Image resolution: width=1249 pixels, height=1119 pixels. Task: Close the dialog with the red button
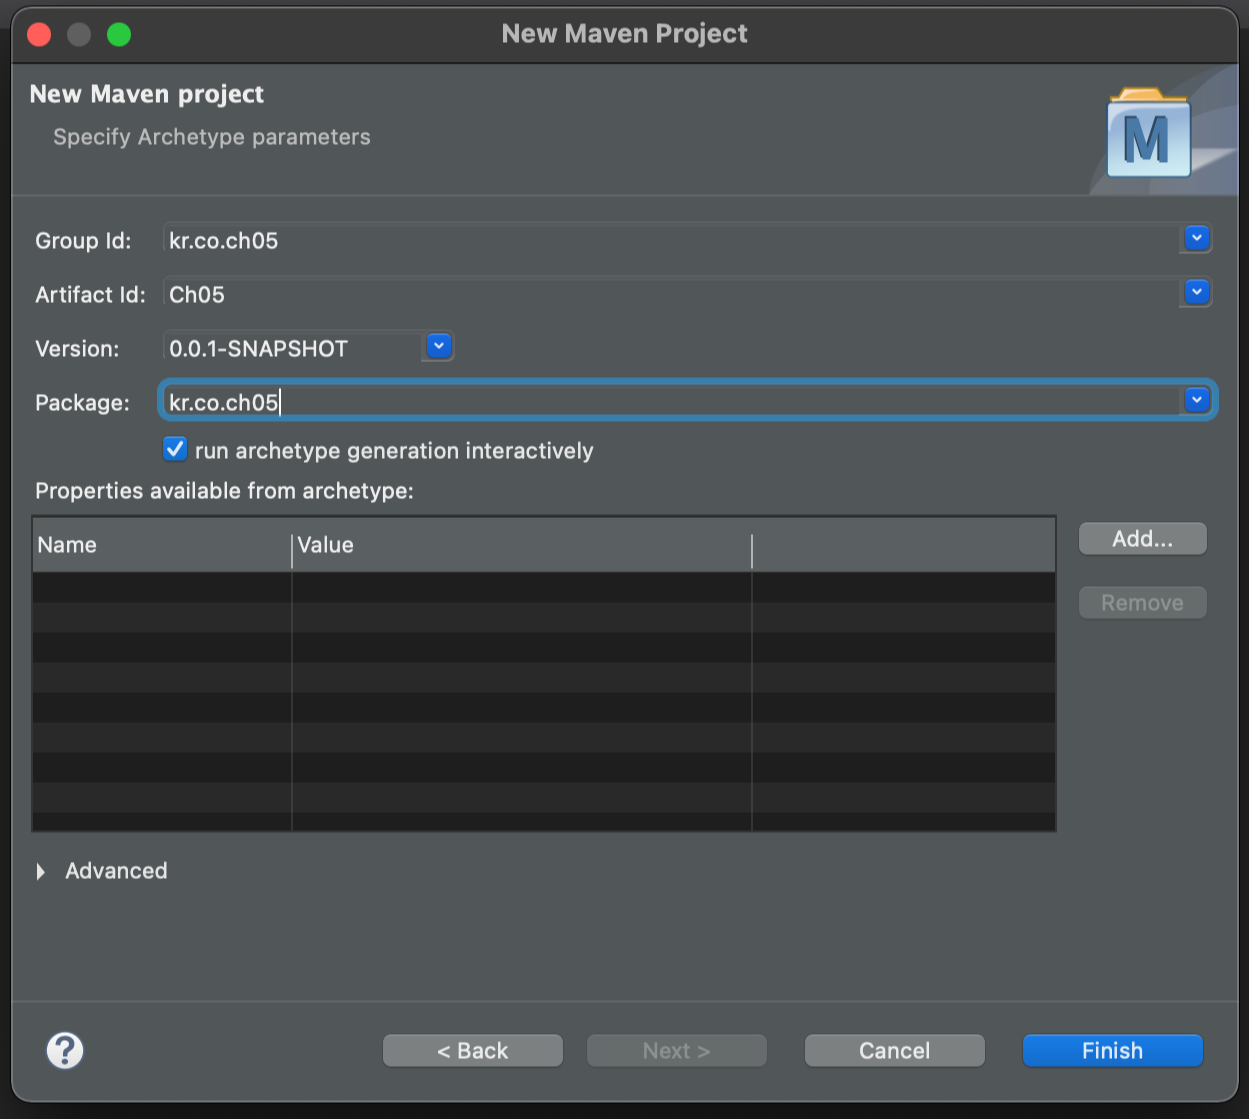click(39, 35)
